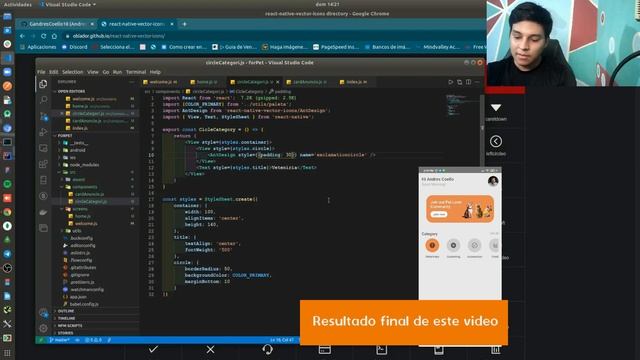Open the Discord bookmark

(75, 47)
